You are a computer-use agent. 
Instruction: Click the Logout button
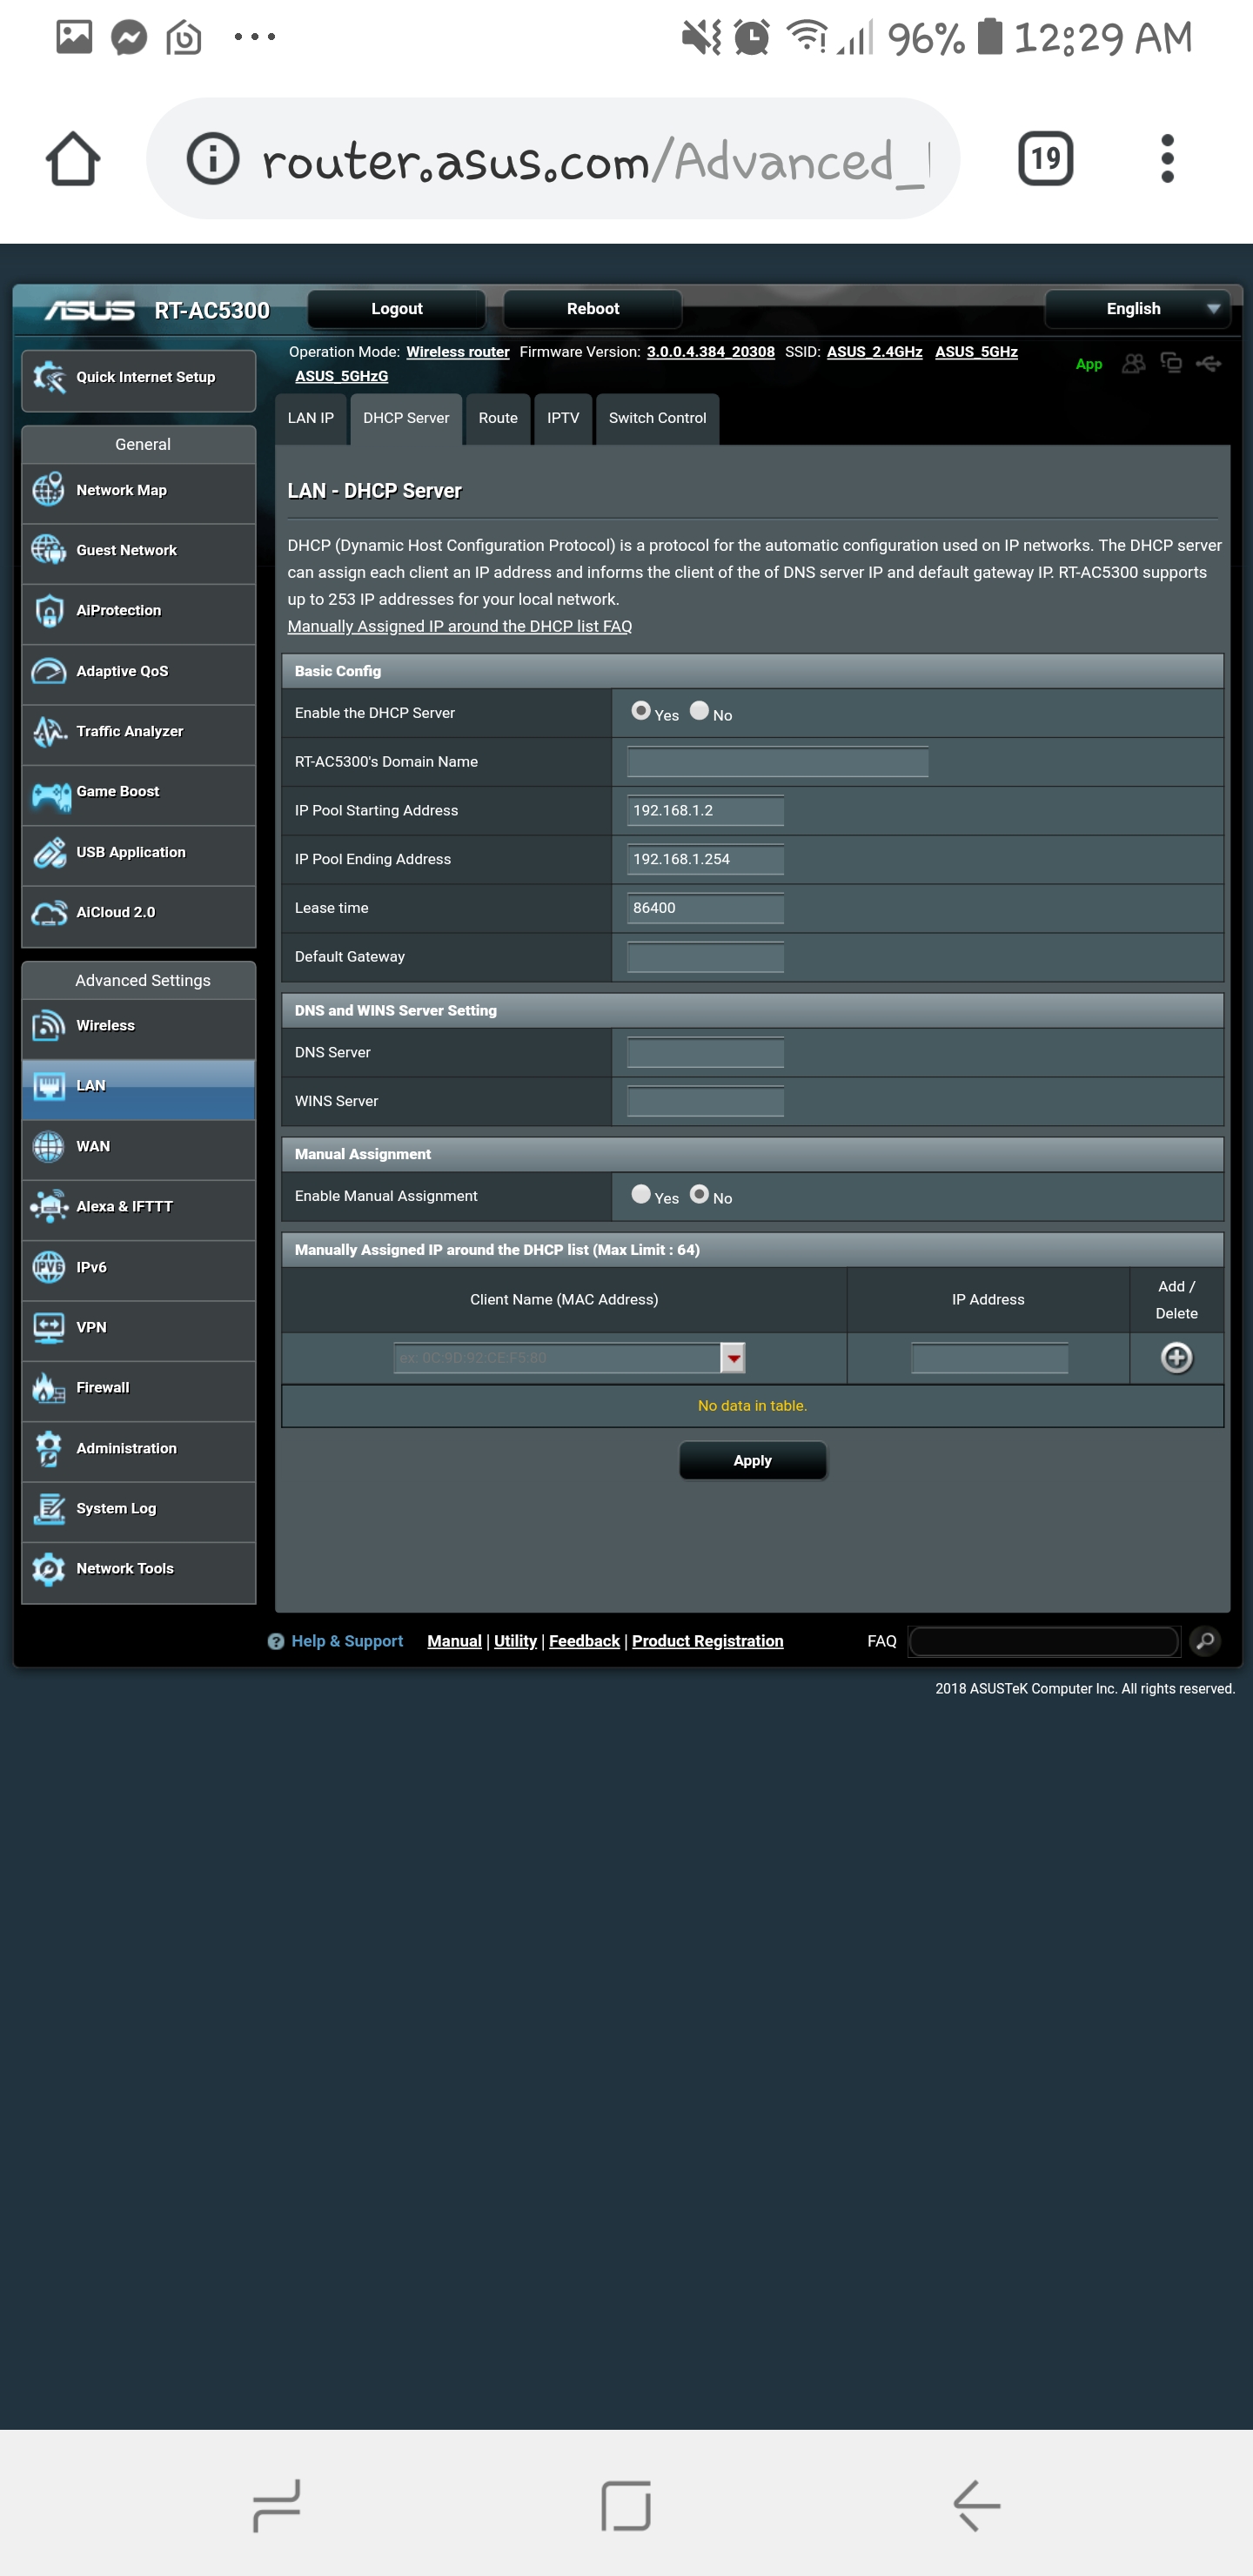397,309
